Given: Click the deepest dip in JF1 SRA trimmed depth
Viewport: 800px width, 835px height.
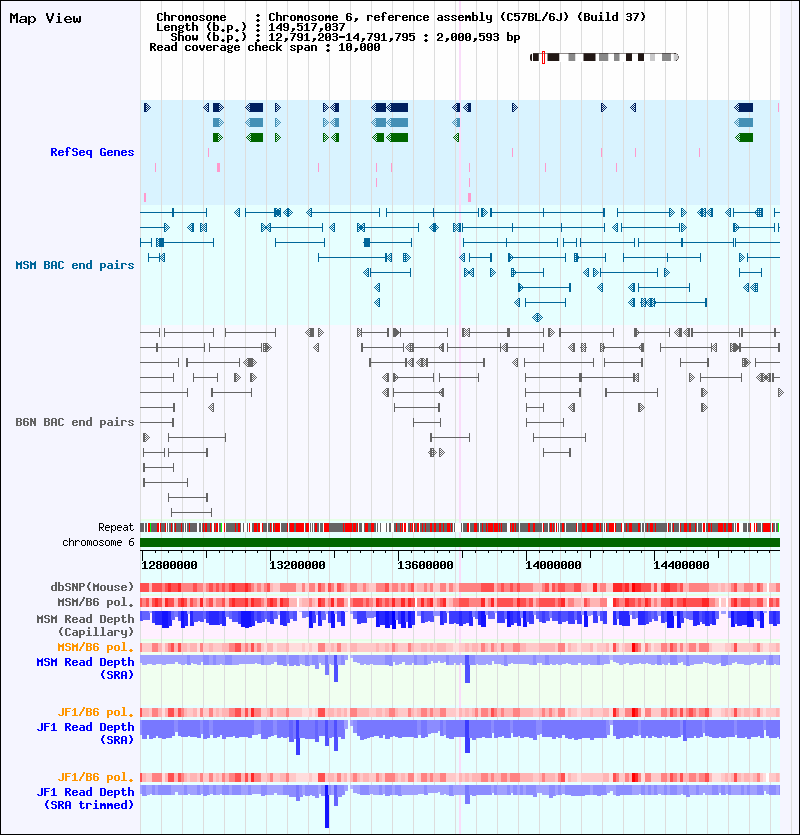Looking at the screenshot, I should [x=327, y=806].
